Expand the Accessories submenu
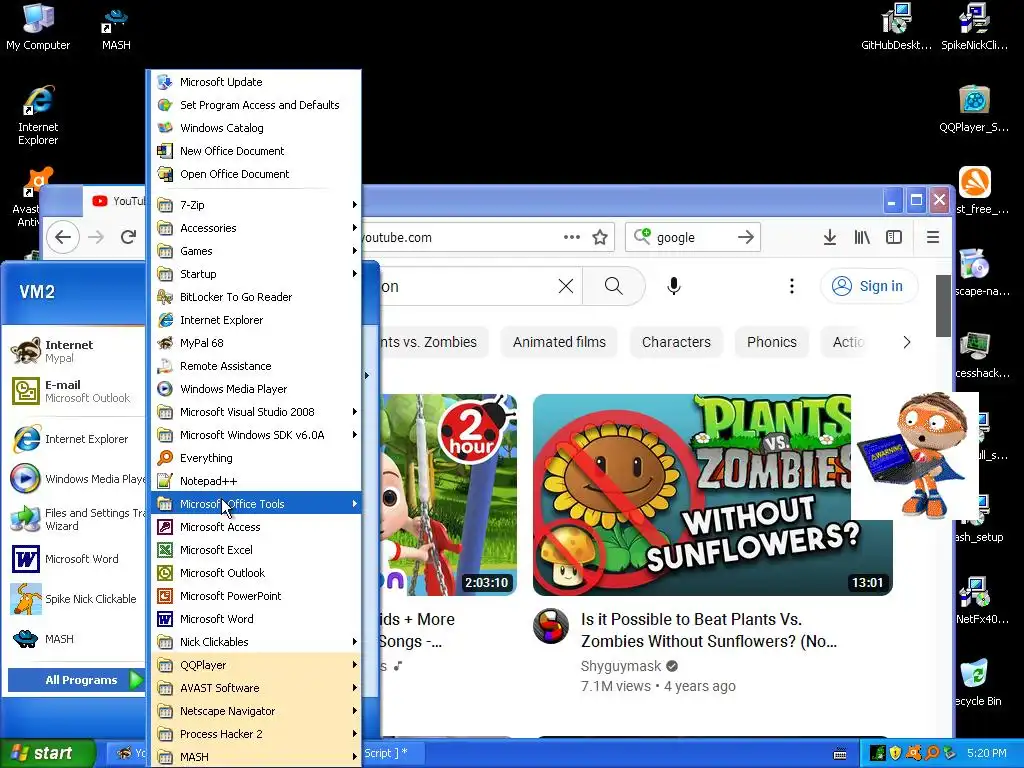Screen dimensions: 1024x768 pos(257,228)
